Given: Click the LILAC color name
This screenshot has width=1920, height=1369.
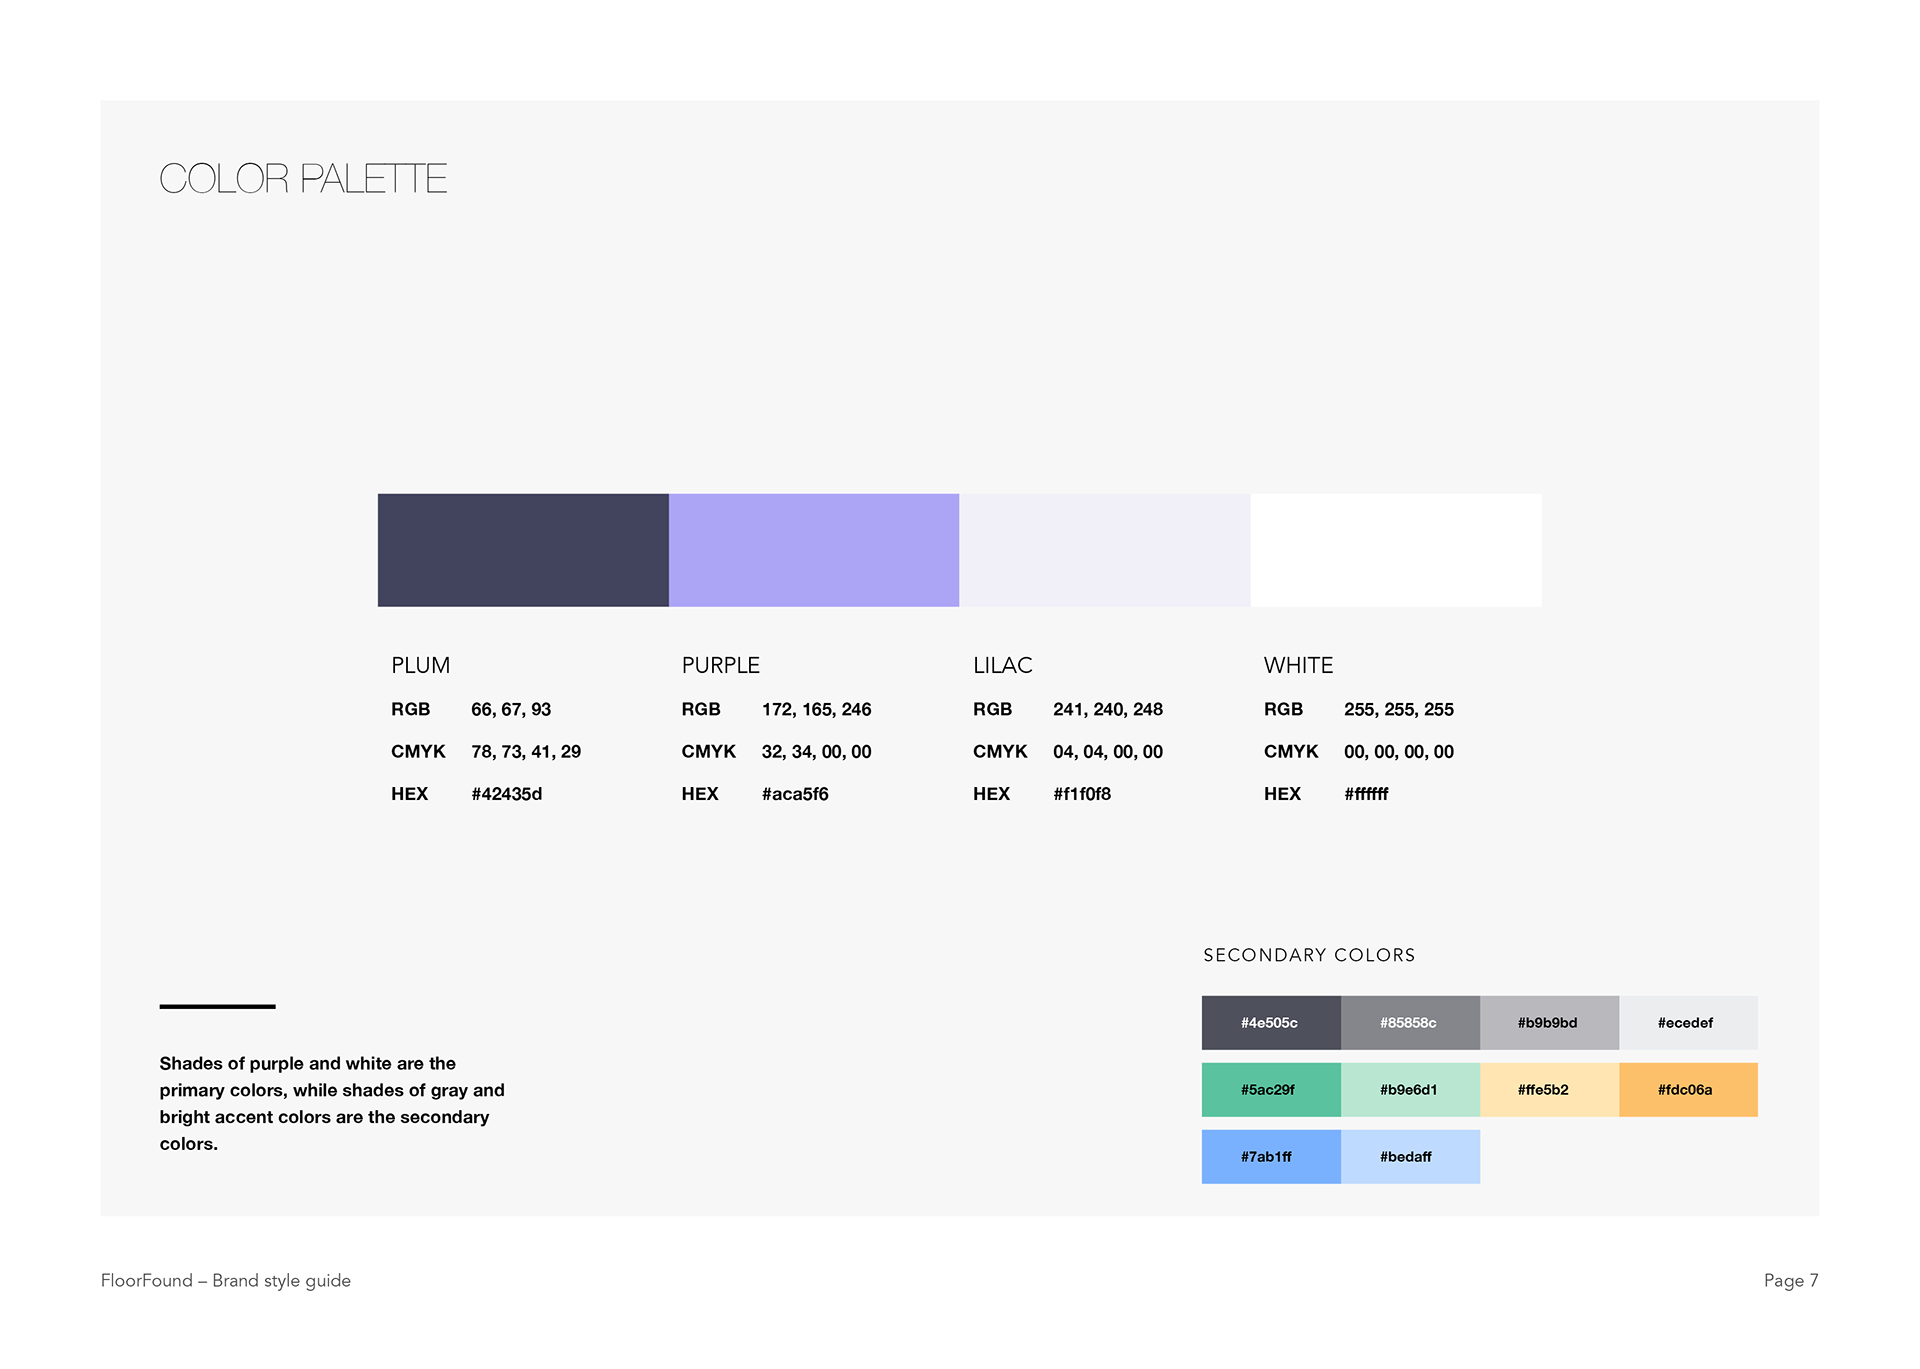Looking at the screenshot, I should (1002, 665).
